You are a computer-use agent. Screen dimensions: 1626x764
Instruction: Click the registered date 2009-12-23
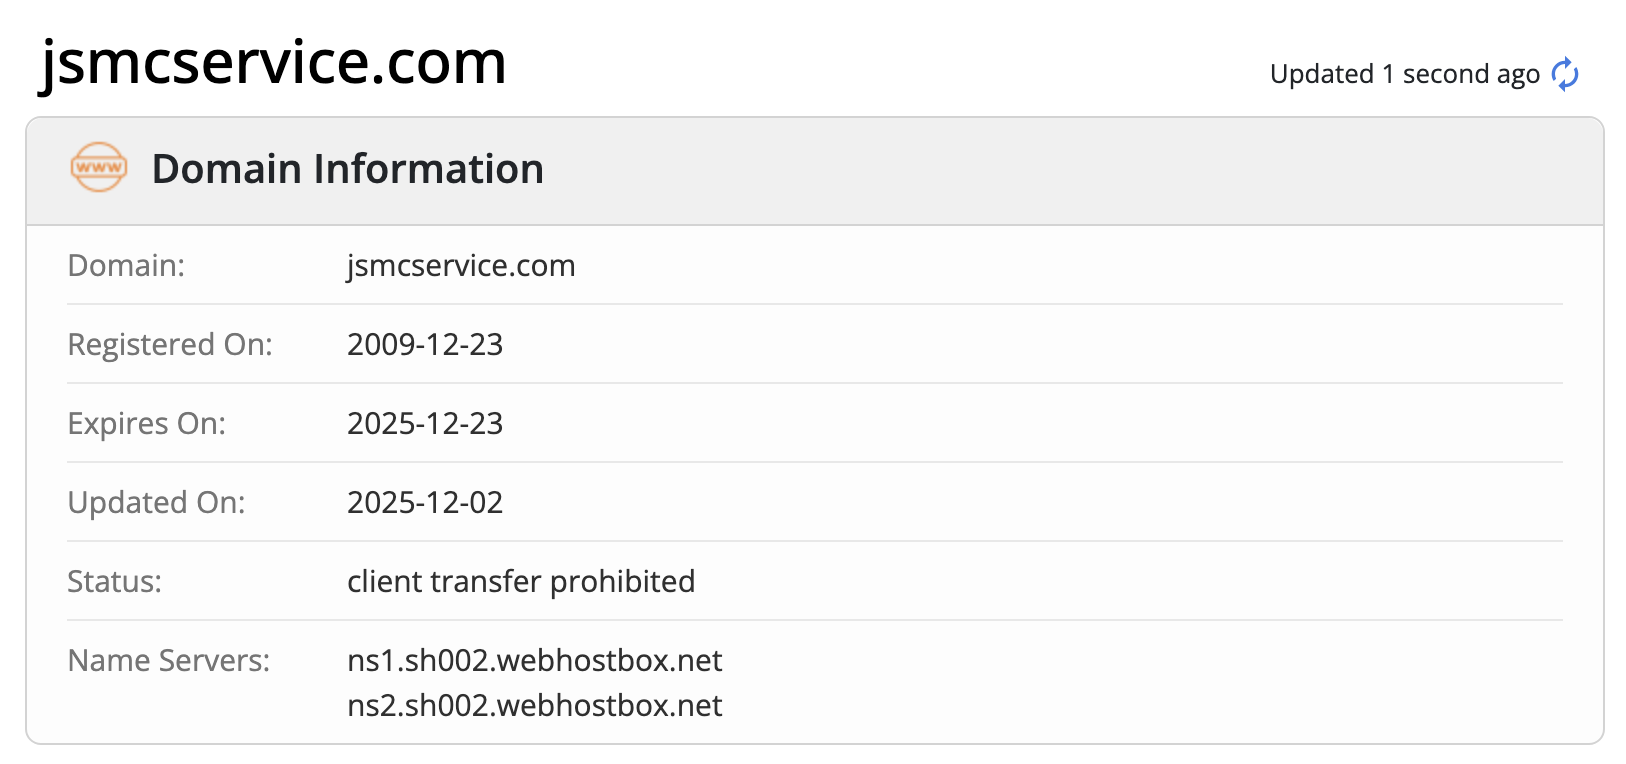[x=425, y=345]
